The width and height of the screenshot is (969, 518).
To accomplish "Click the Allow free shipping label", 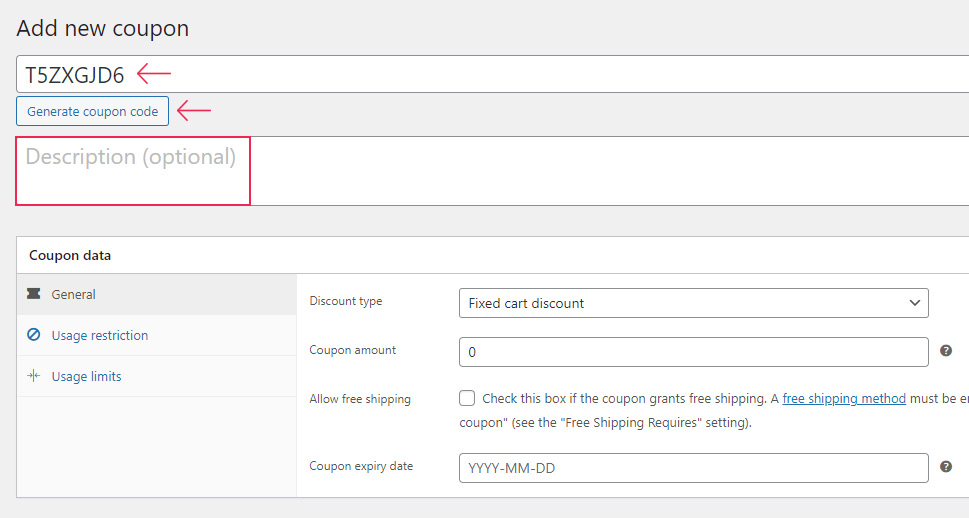I will point(360,399).
